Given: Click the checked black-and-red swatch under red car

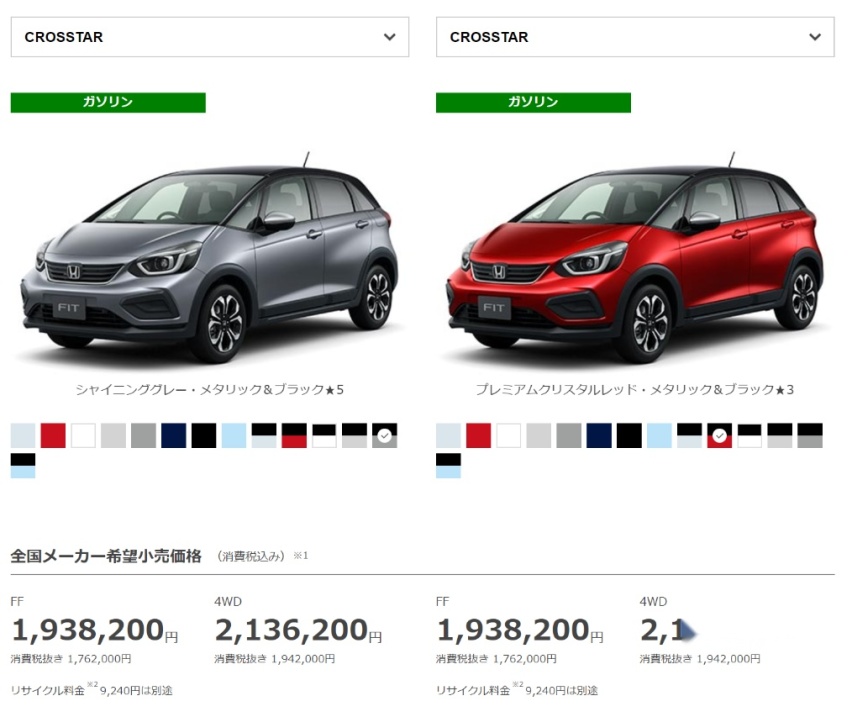Looking at the screenshot, I should [x=720, y=436].
